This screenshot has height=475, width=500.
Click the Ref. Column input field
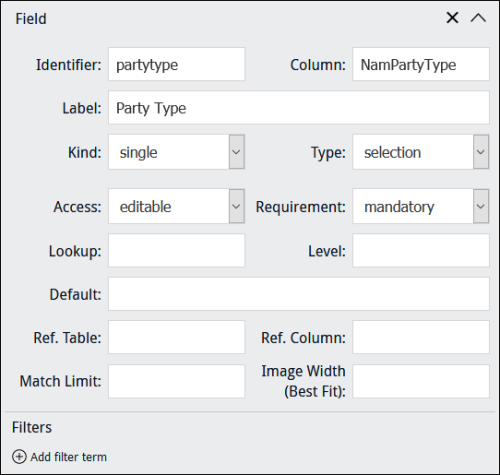[421, 337]
